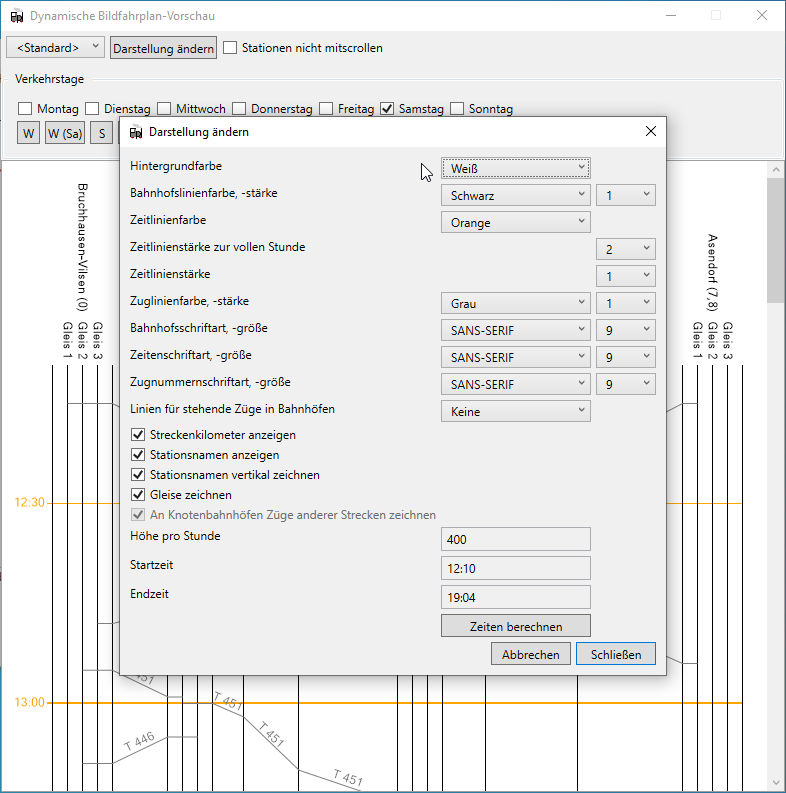Open Zuglinienfarbe dropdown showing Grau
Screen dimensions: 786x793
point(515,303)
